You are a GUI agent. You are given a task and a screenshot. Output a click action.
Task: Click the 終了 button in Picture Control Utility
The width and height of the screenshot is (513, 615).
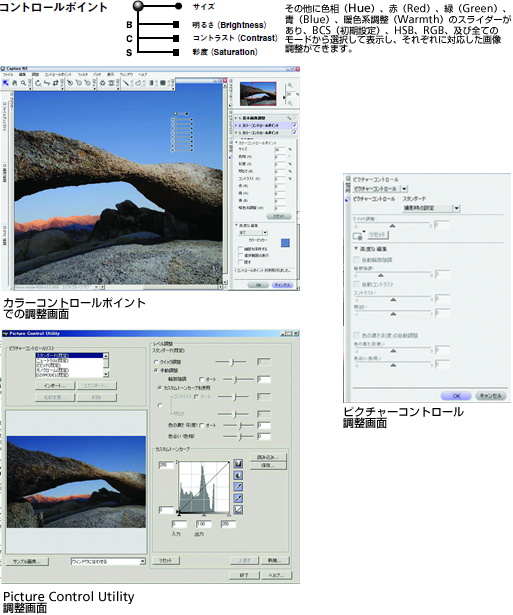click(x=244, y=575)
